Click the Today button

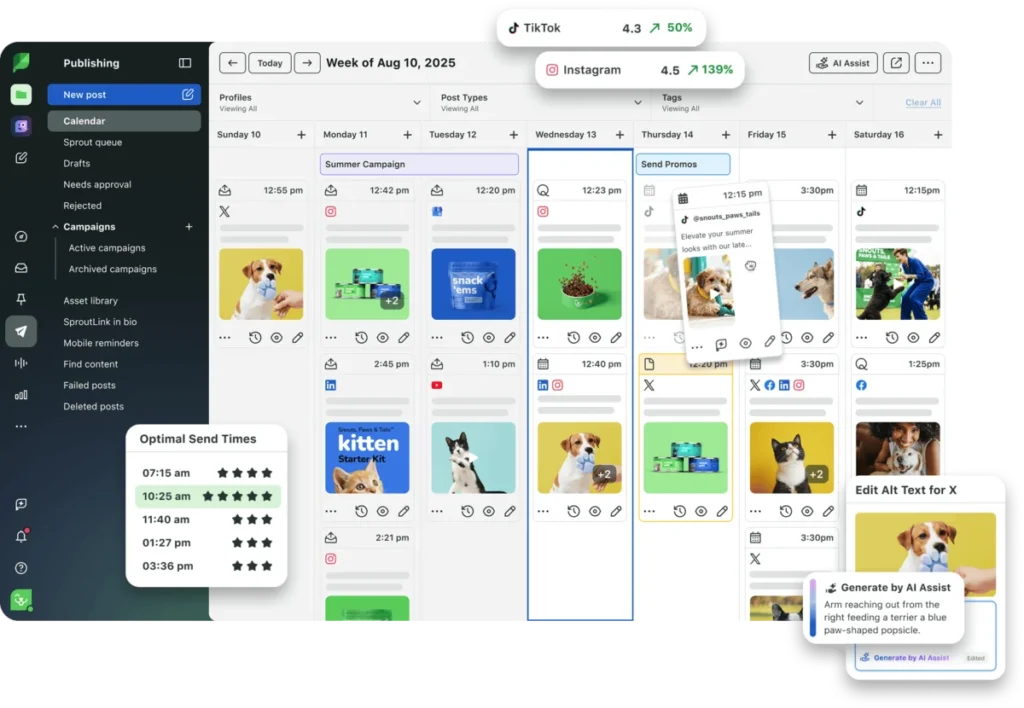(x=270, y=63)
